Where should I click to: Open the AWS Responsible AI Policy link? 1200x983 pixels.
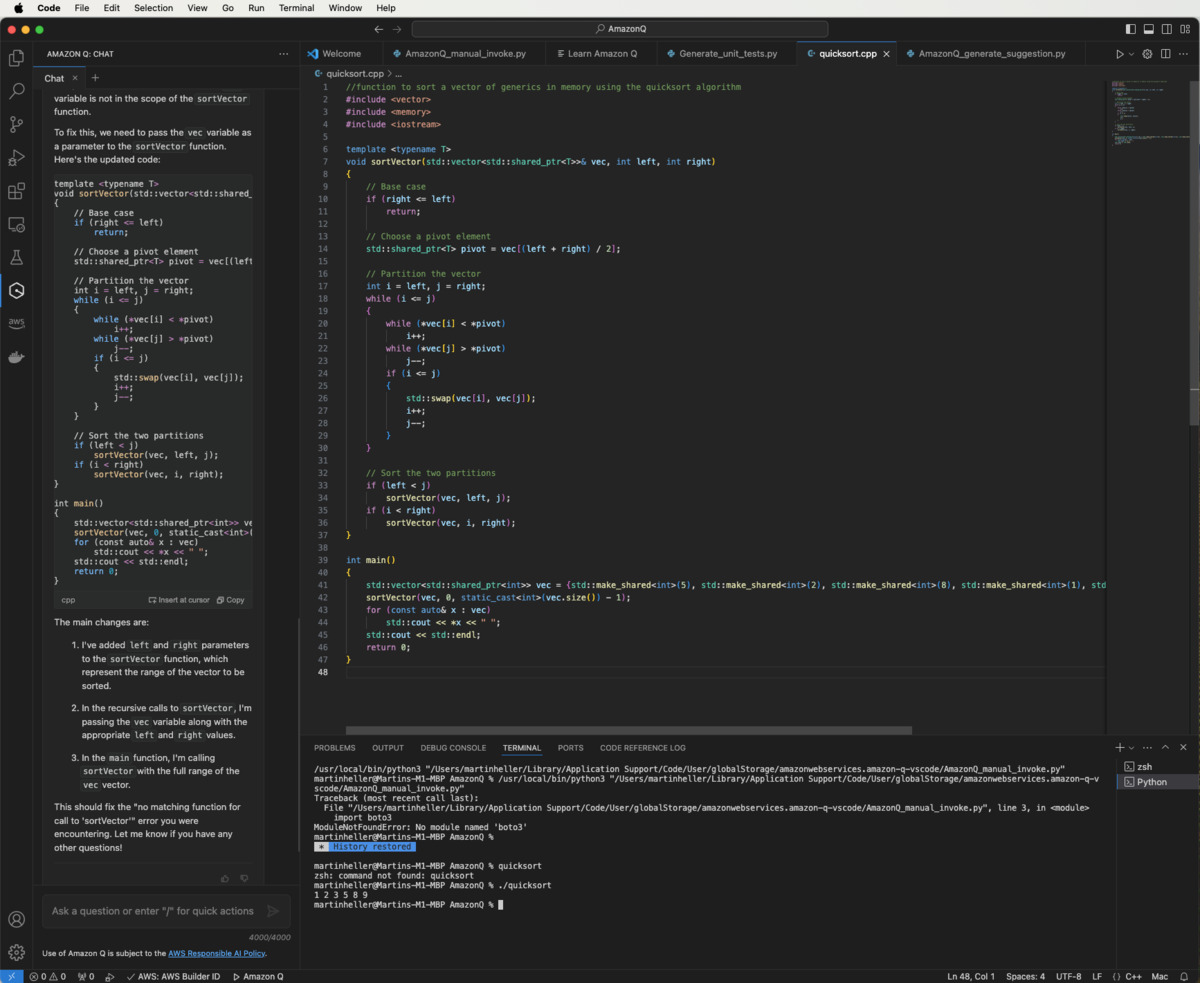(x=217, y=953)
